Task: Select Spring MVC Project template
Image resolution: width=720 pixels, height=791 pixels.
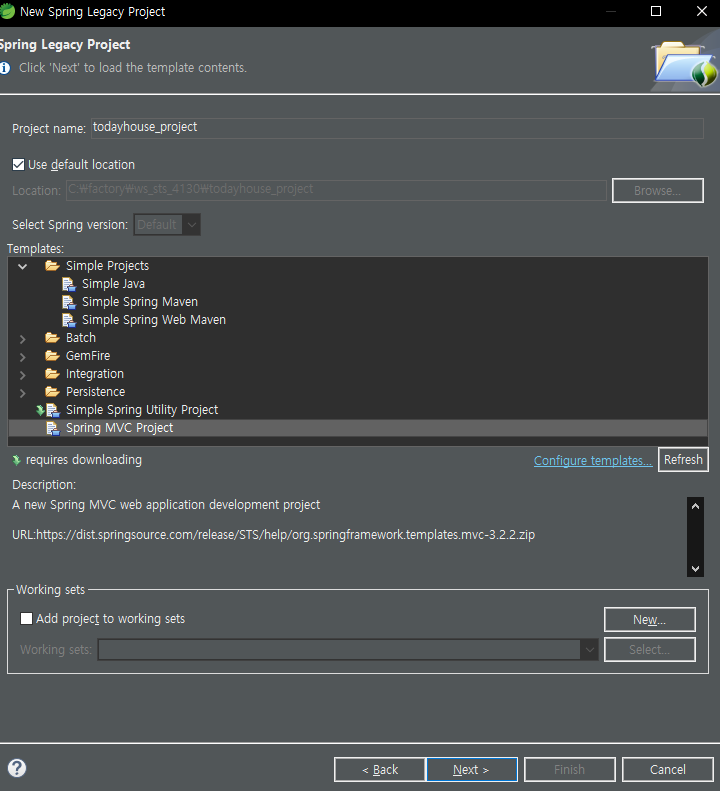Action: click(x=358, y=428)
